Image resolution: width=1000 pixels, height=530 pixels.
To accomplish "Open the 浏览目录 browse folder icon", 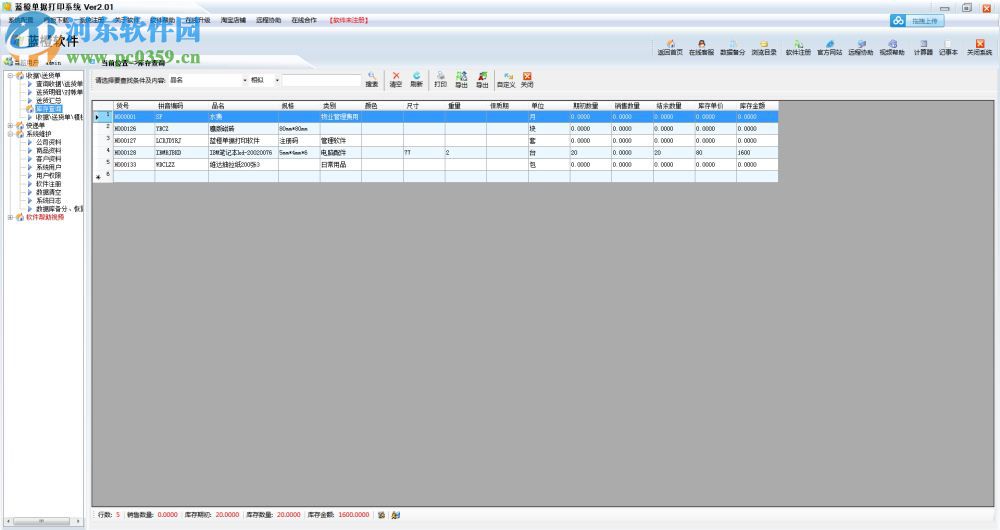I will [x=763, y=48].
